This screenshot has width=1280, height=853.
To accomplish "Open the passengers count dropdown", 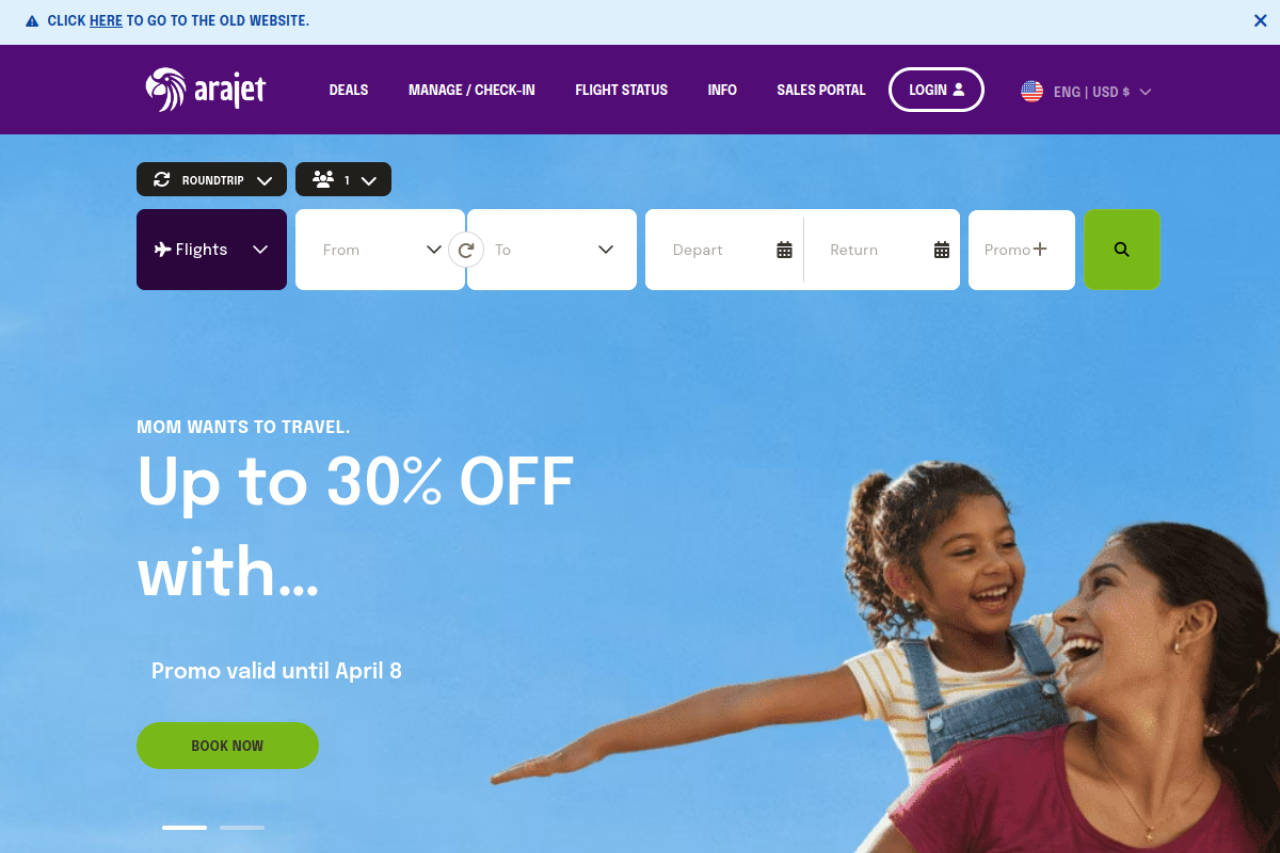I will pos(343,180).
